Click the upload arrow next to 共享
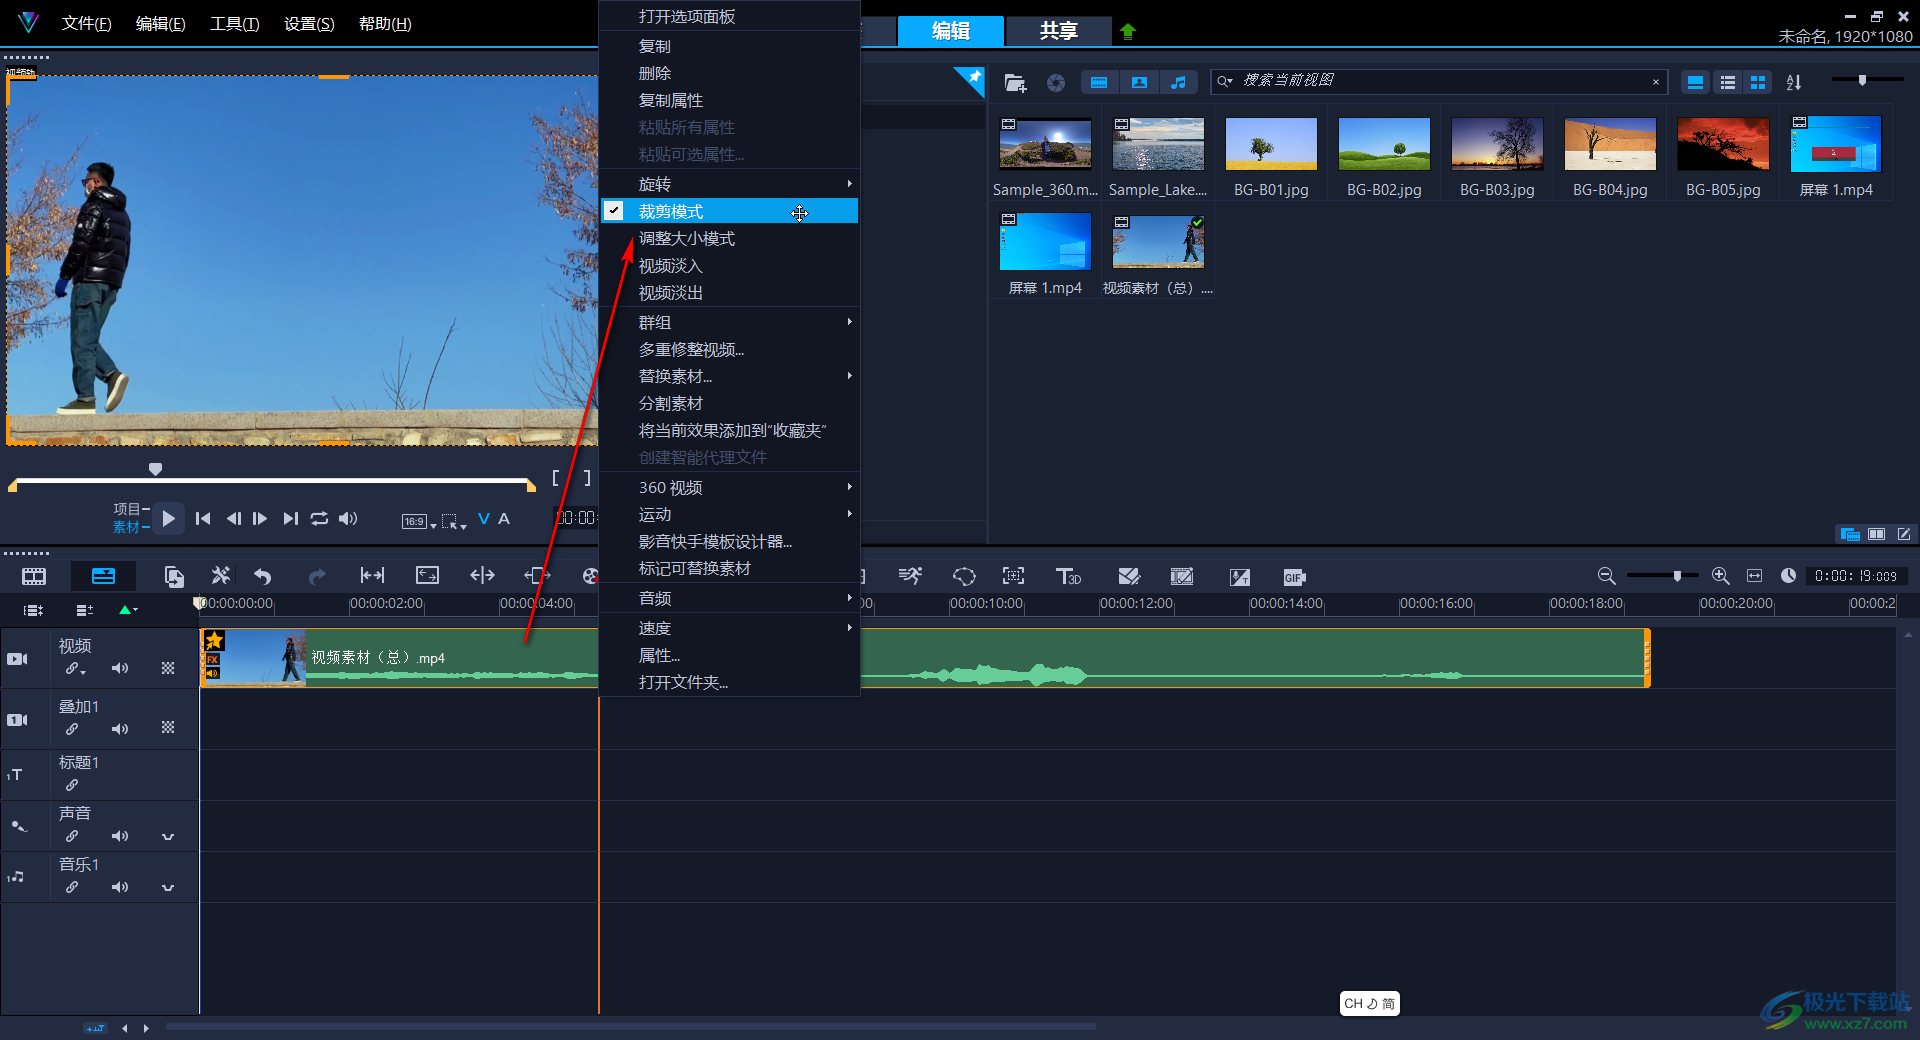This screenshot has width=1920, height=1040. (x=1128, y=31)
